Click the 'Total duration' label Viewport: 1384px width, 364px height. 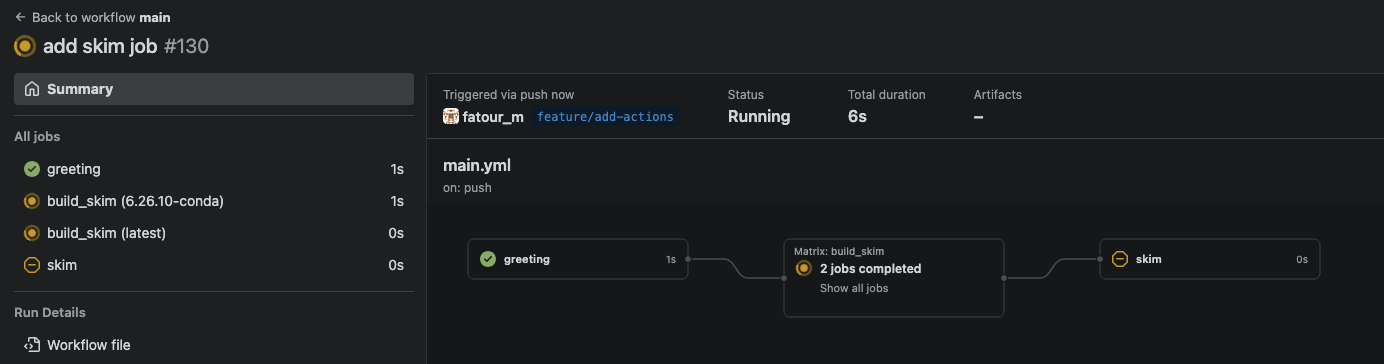click(x=887, y=95)
